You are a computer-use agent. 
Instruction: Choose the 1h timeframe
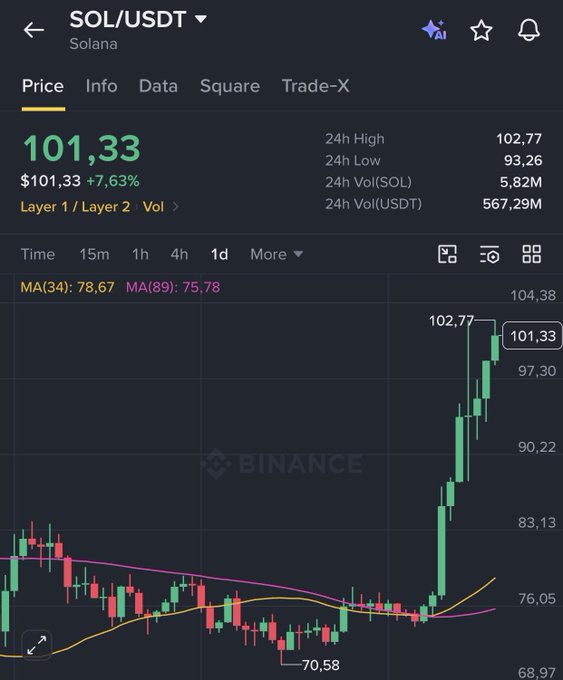[140, 254]
